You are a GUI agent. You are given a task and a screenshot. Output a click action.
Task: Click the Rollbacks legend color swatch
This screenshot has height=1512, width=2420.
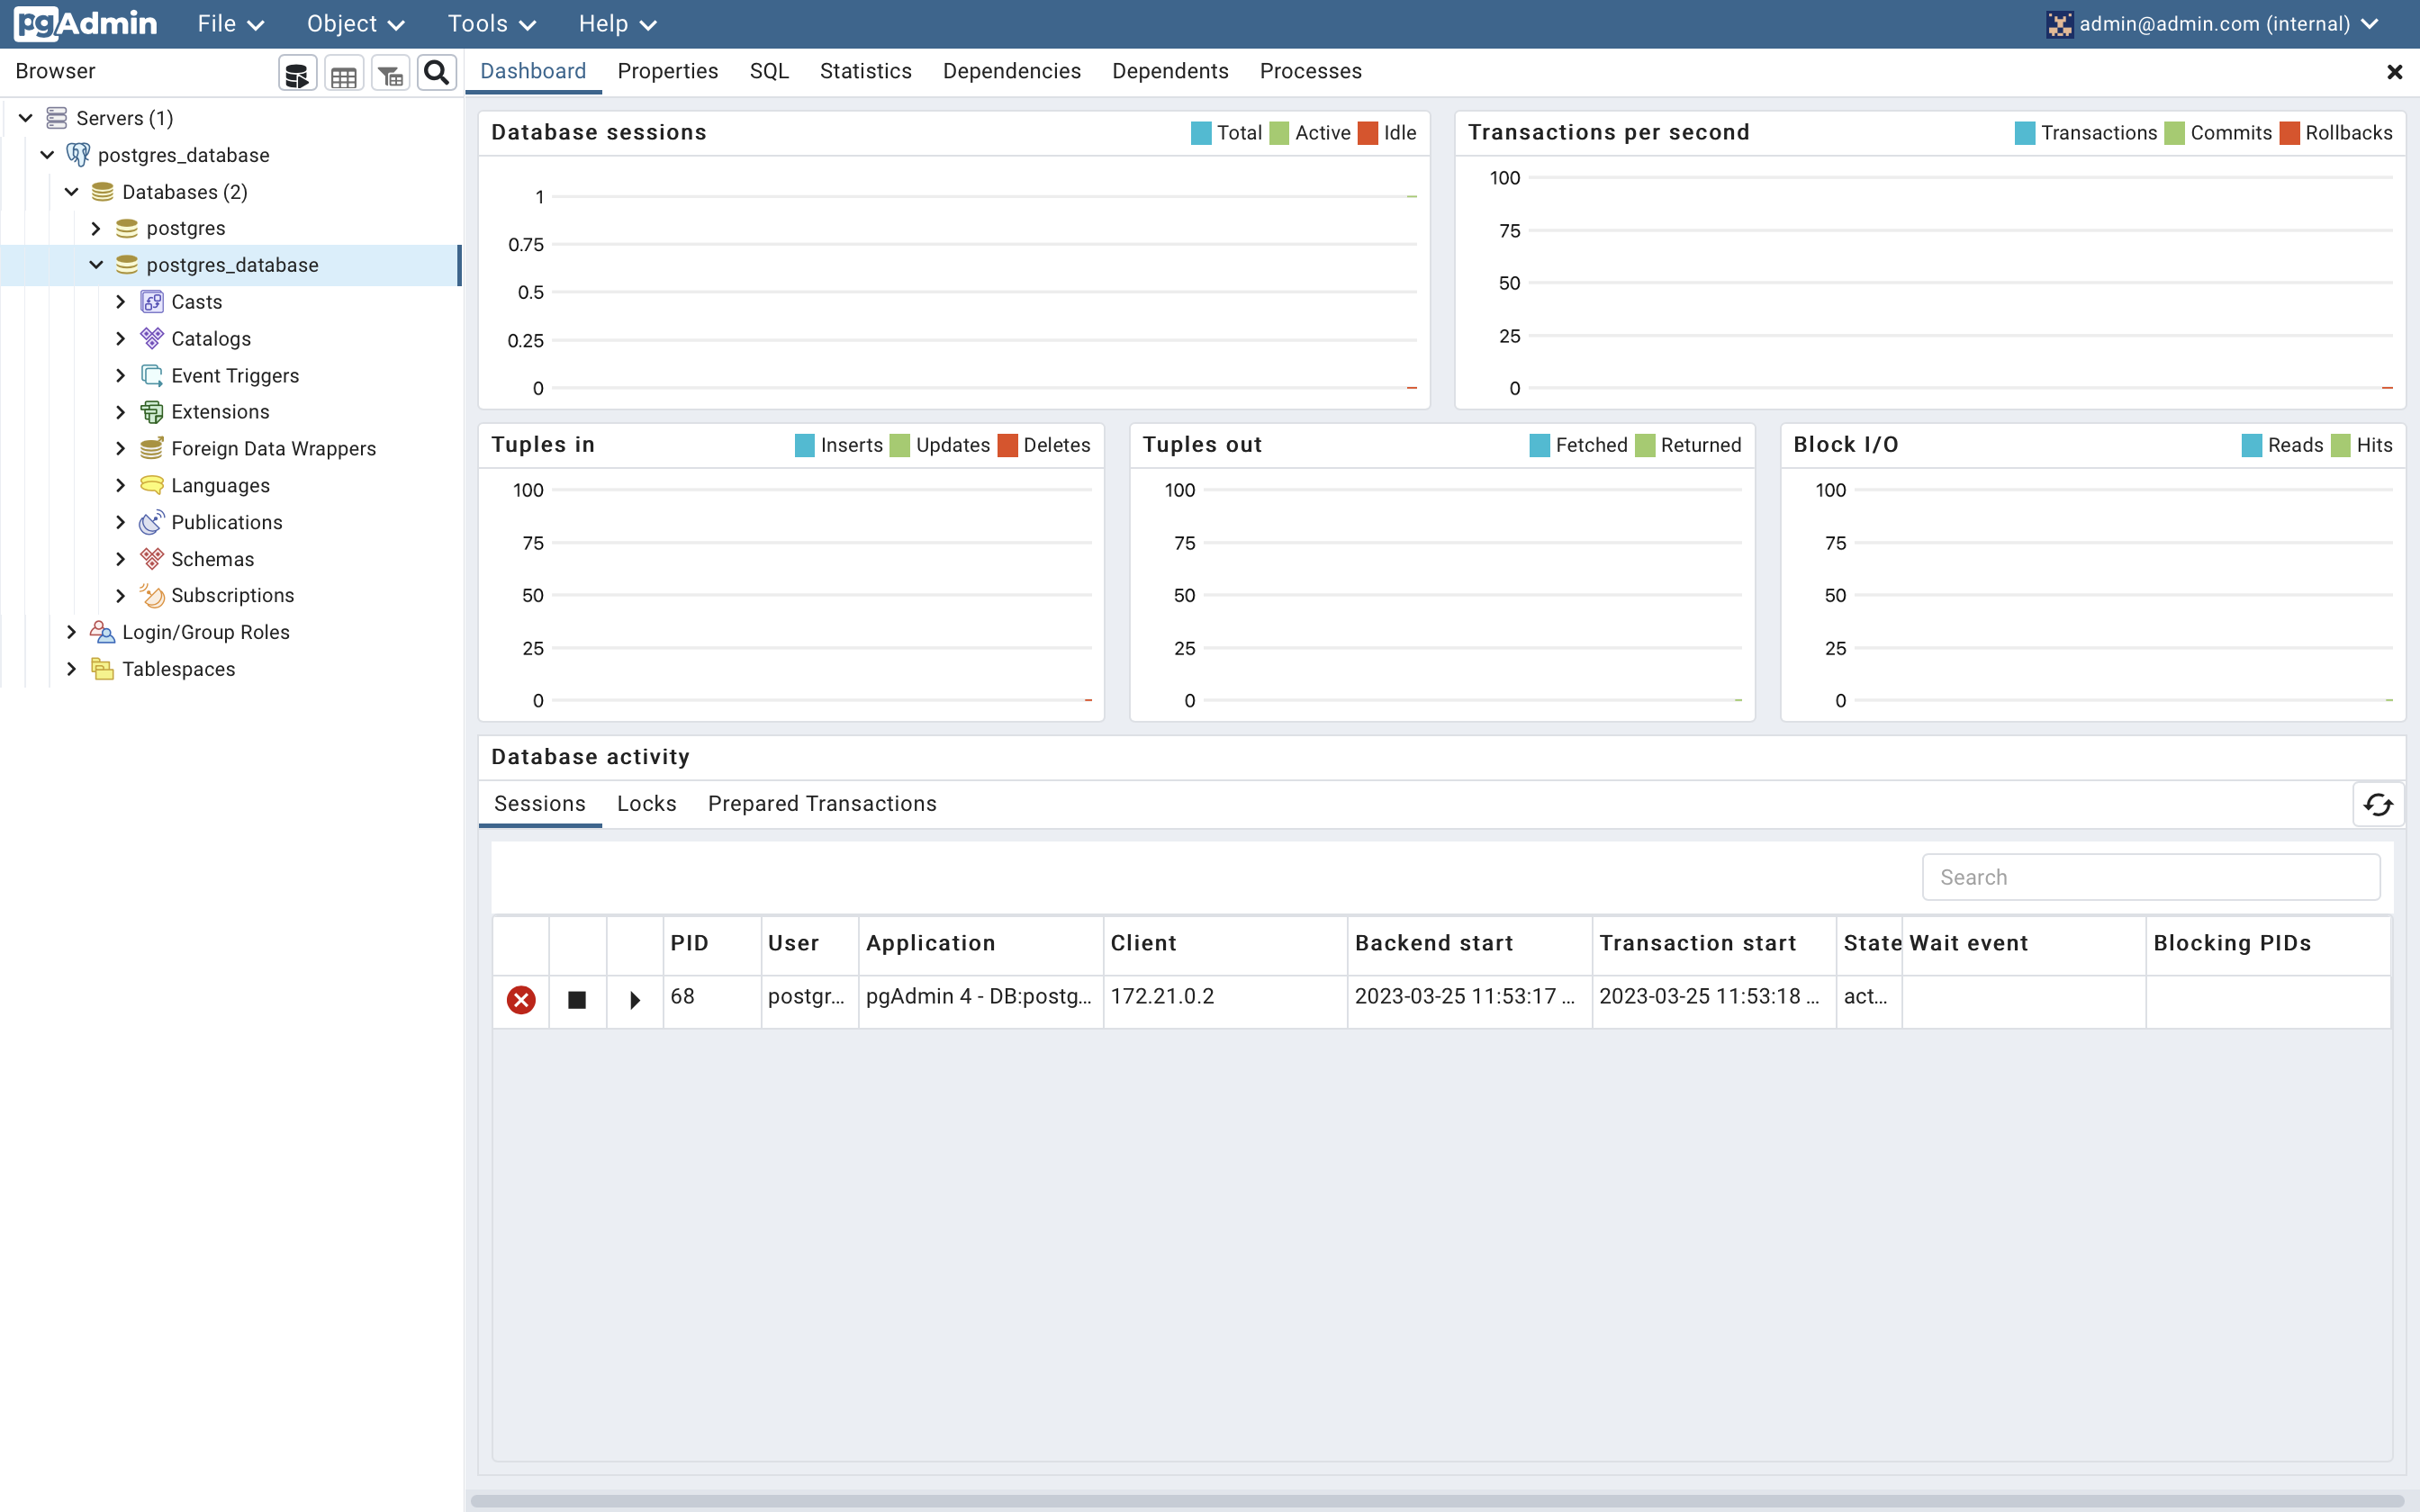pos(2289,133)
